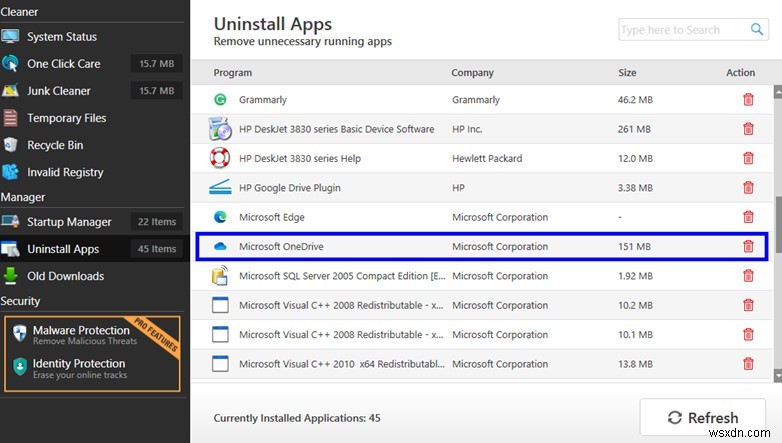Screen dimensions: 782x443
Task: Trash the 10.2 MB Visual C++ 2008 Redistributable
Action: click(748, 305)
